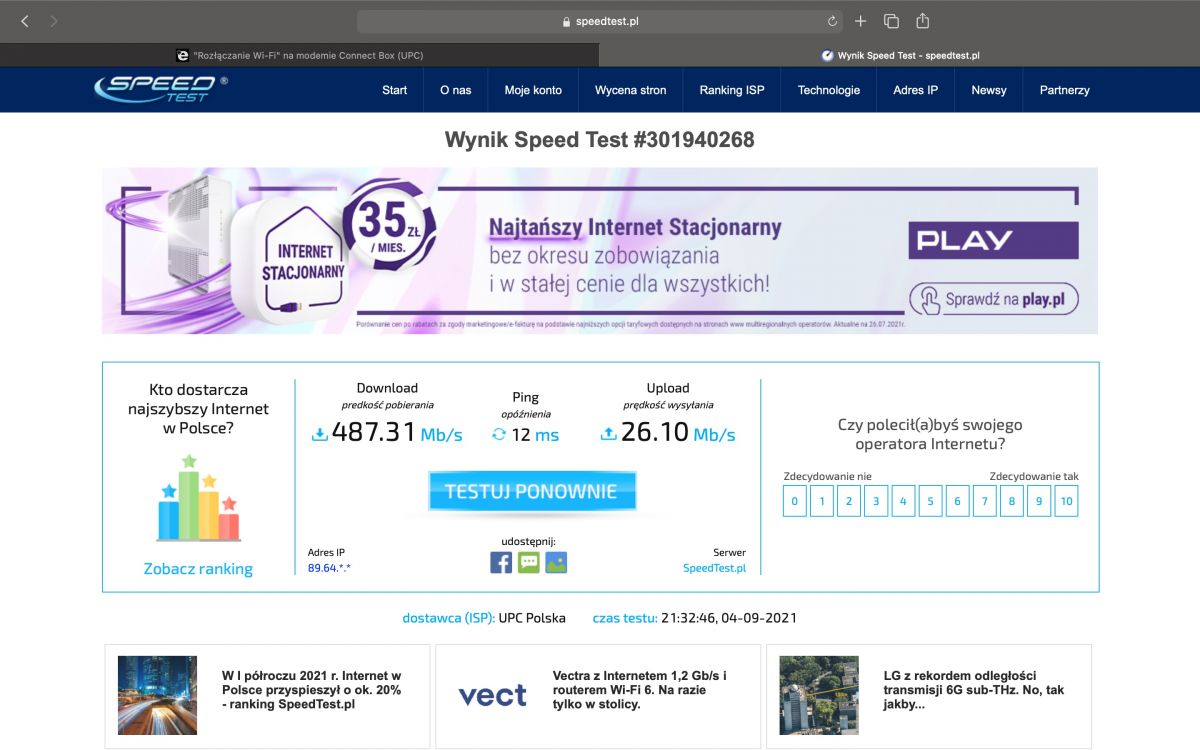The image size is (1200, 750).
Task: Click the 26.10 Mb/s upload value
Action: point(678,433)
